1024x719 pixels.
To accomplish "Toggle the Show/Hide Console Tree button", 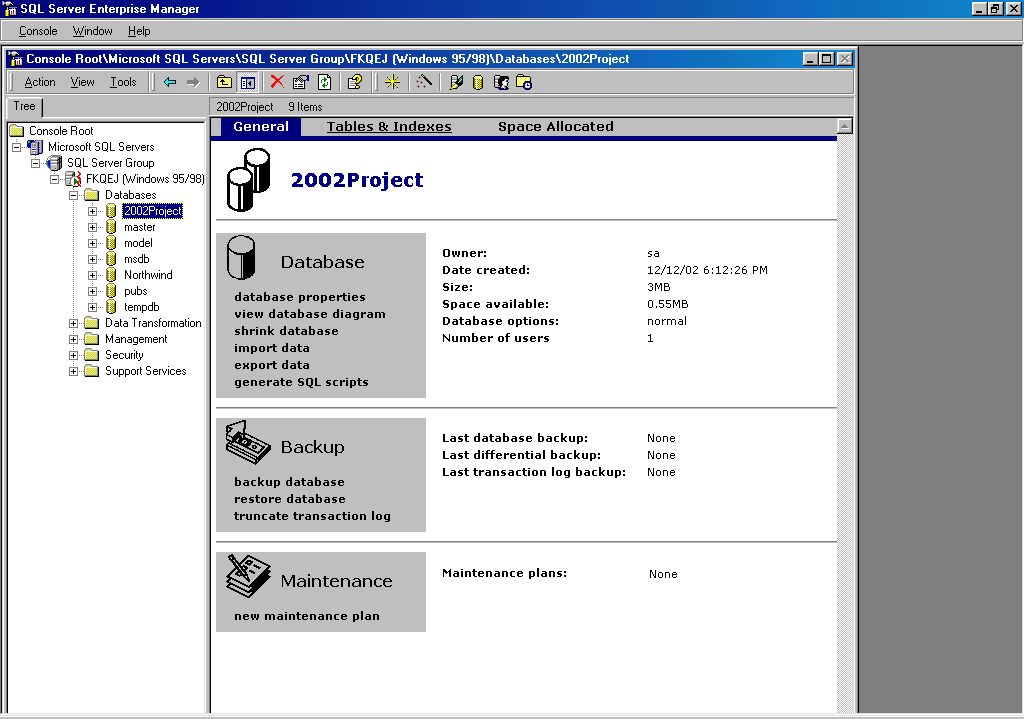I will 247,82.
